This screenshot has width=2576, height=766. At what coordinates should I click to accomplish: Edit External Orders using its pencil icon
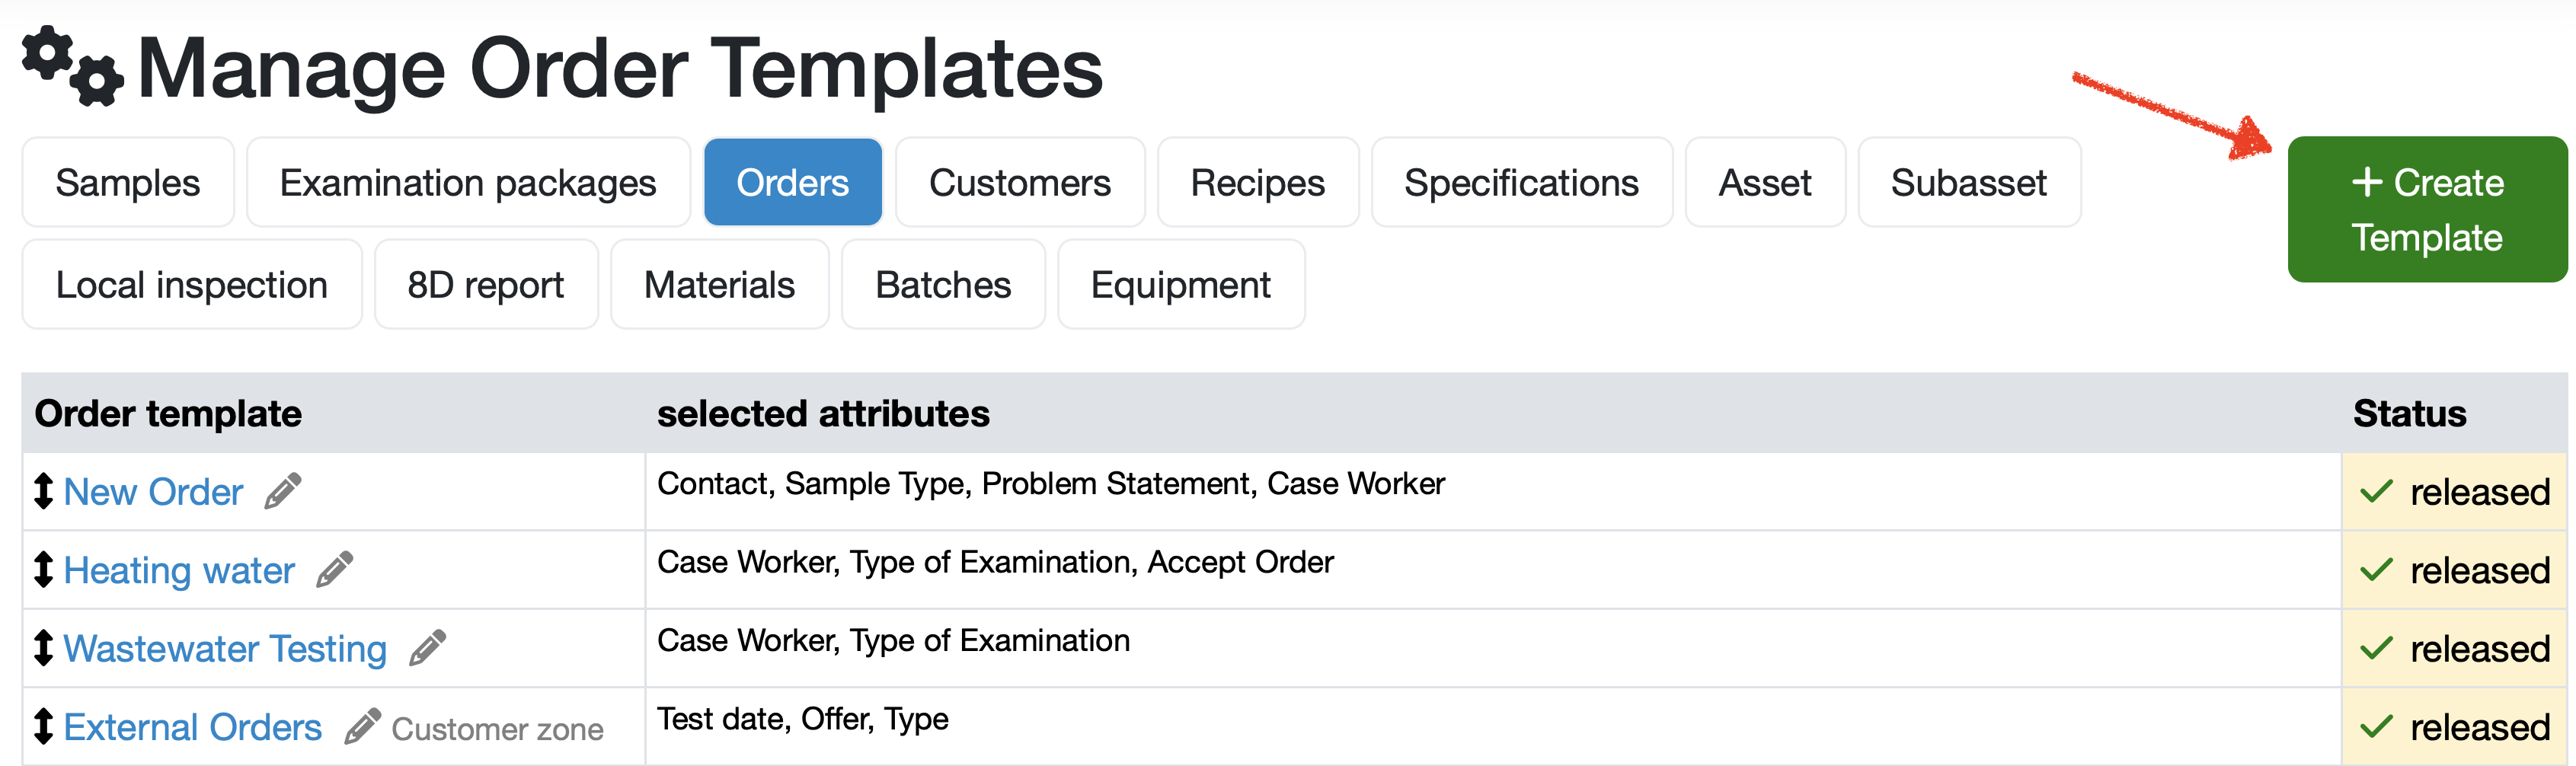pos(363,726)
